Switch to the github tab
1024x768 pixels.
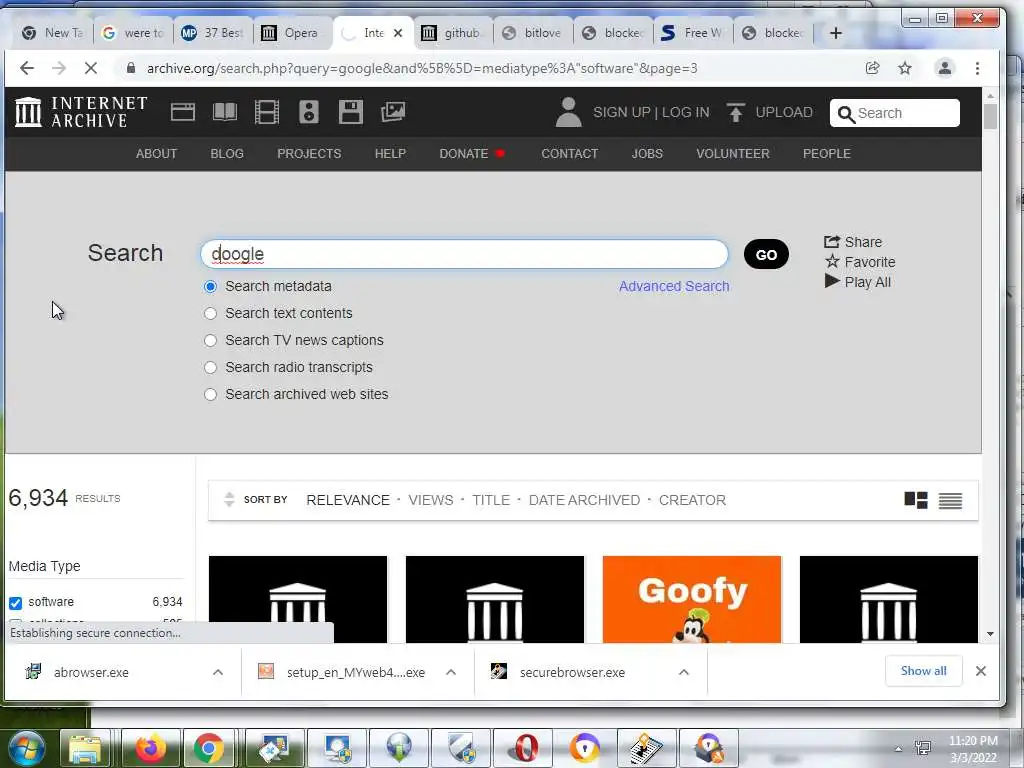click(453, 33)
